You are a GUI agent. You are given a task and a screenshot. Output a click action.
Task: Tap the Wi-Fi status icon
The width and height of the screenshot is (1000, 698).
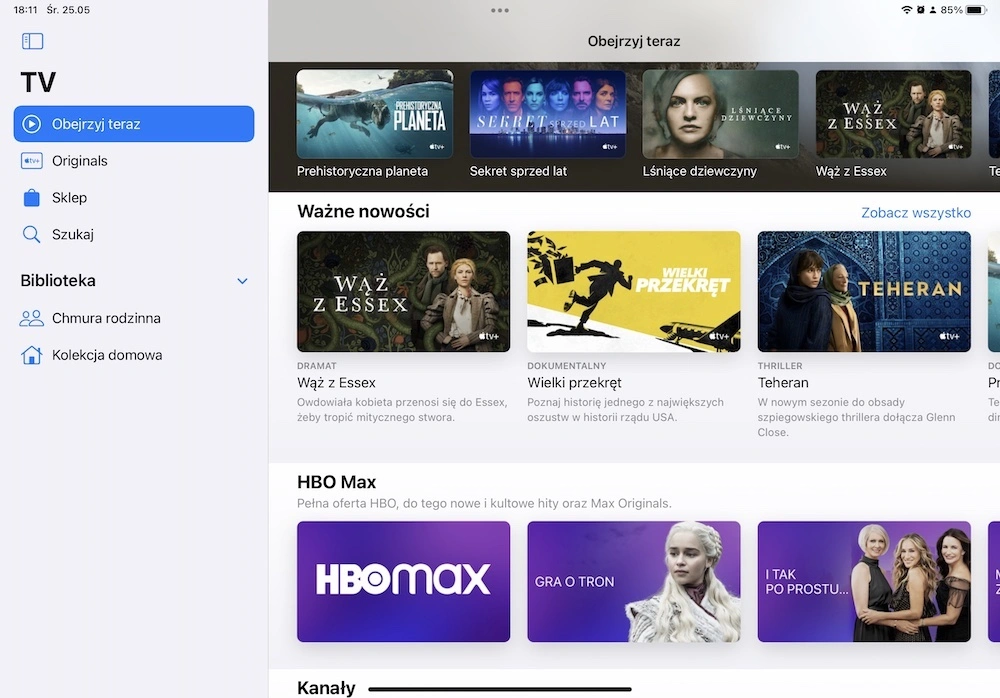906,10
